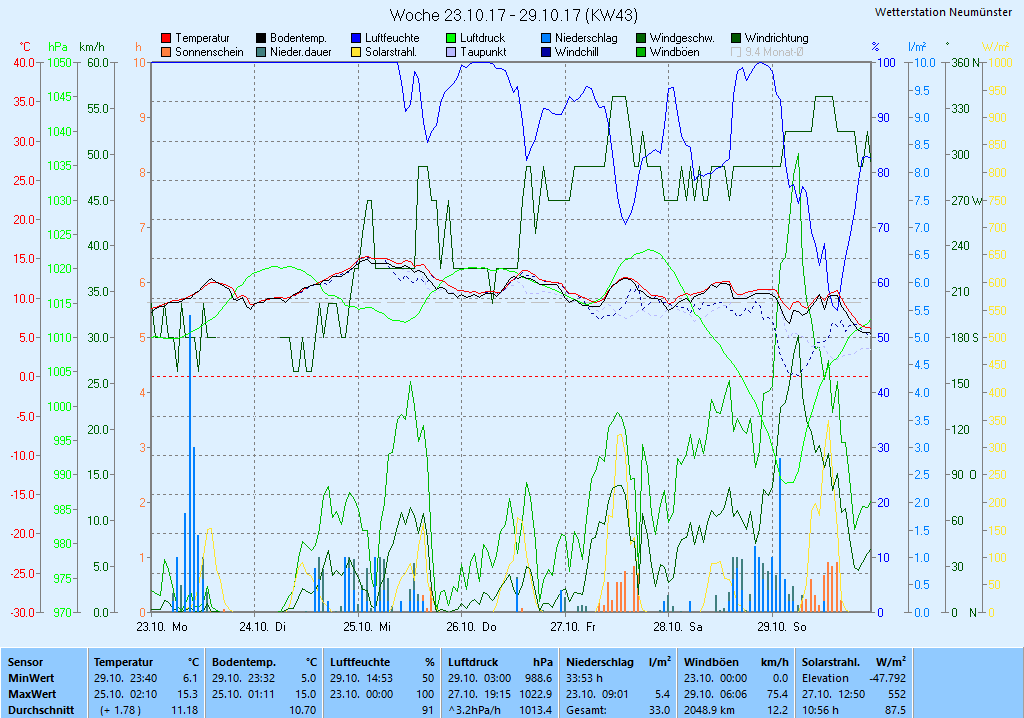This screenshot has width=1024, height=718.
Task: Click the maximum pressure value 1022.9
Action: 536,694
